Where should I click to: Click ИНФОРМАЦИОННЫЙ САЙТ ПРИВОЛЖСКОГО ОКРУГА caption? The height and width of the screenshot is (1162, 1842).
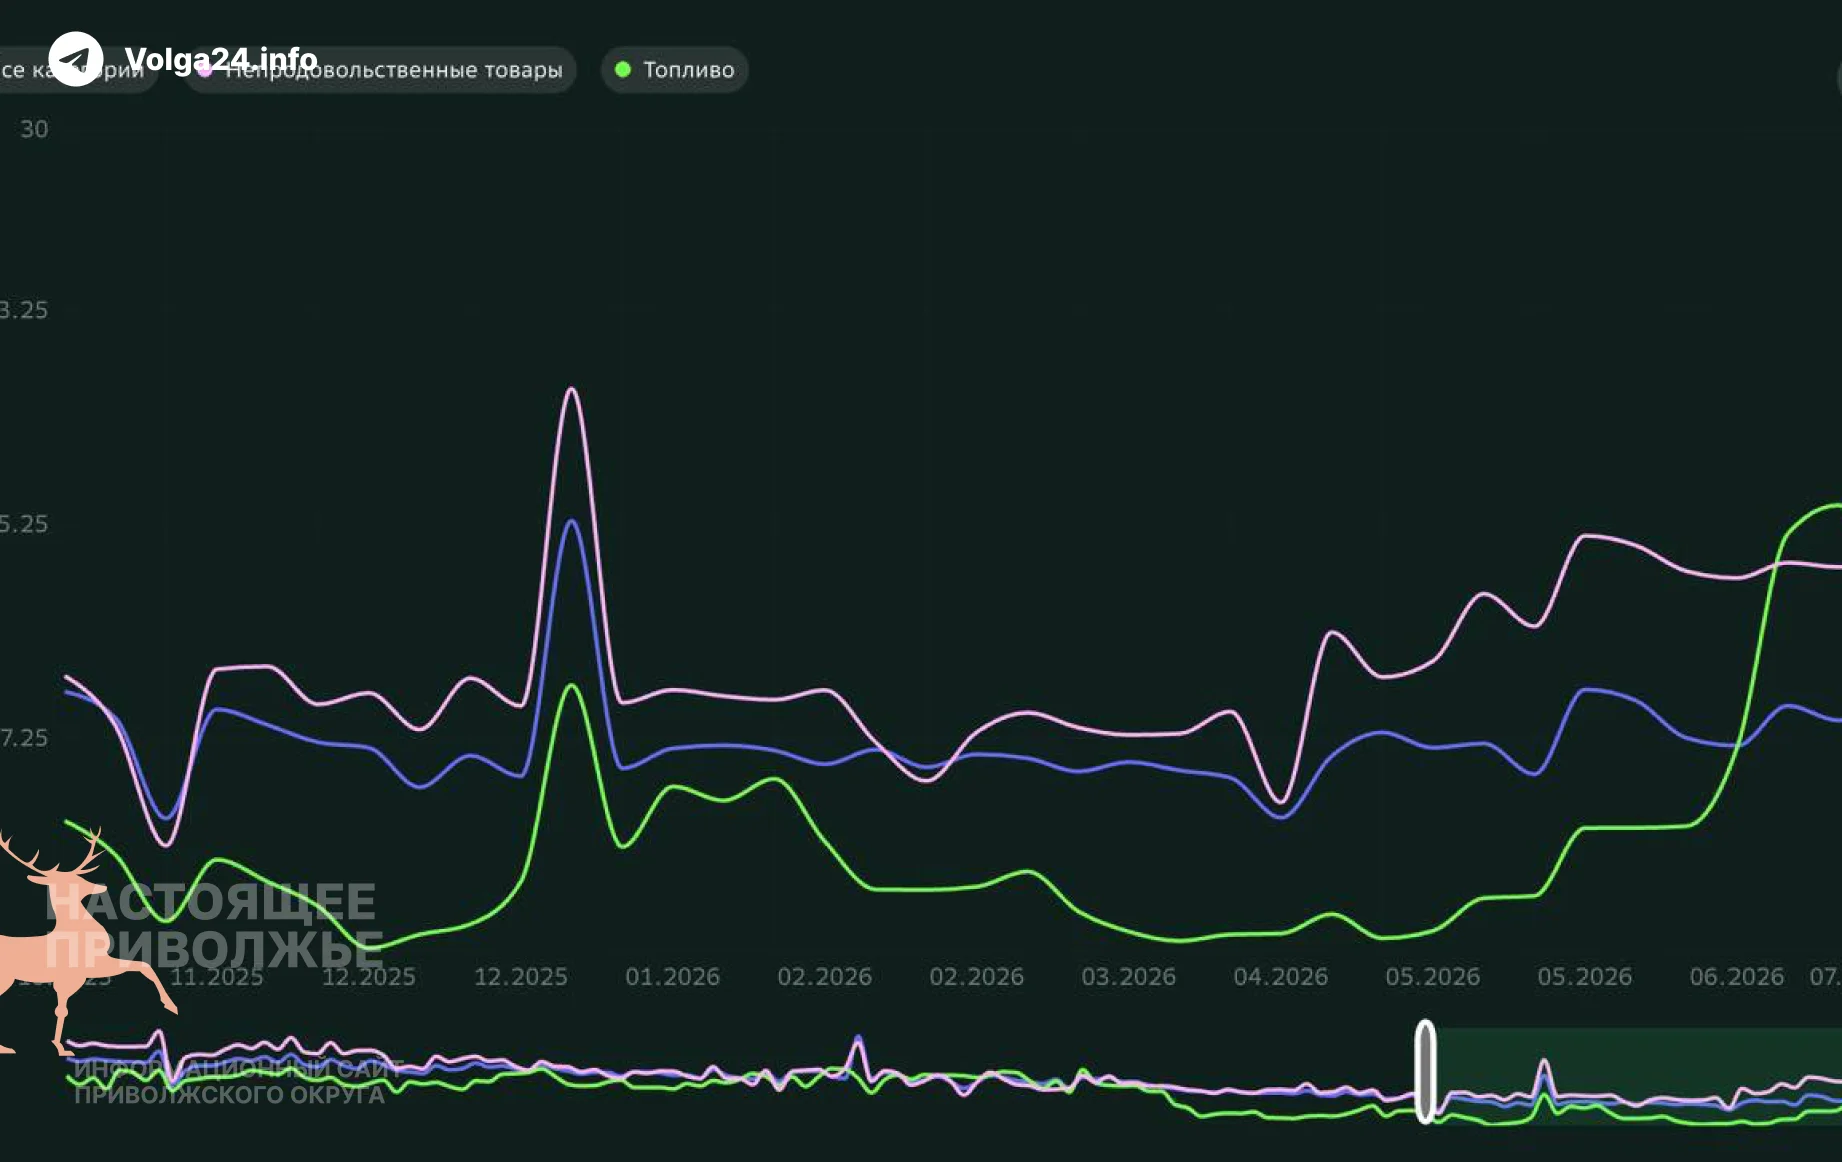[x=237, y=1081]
